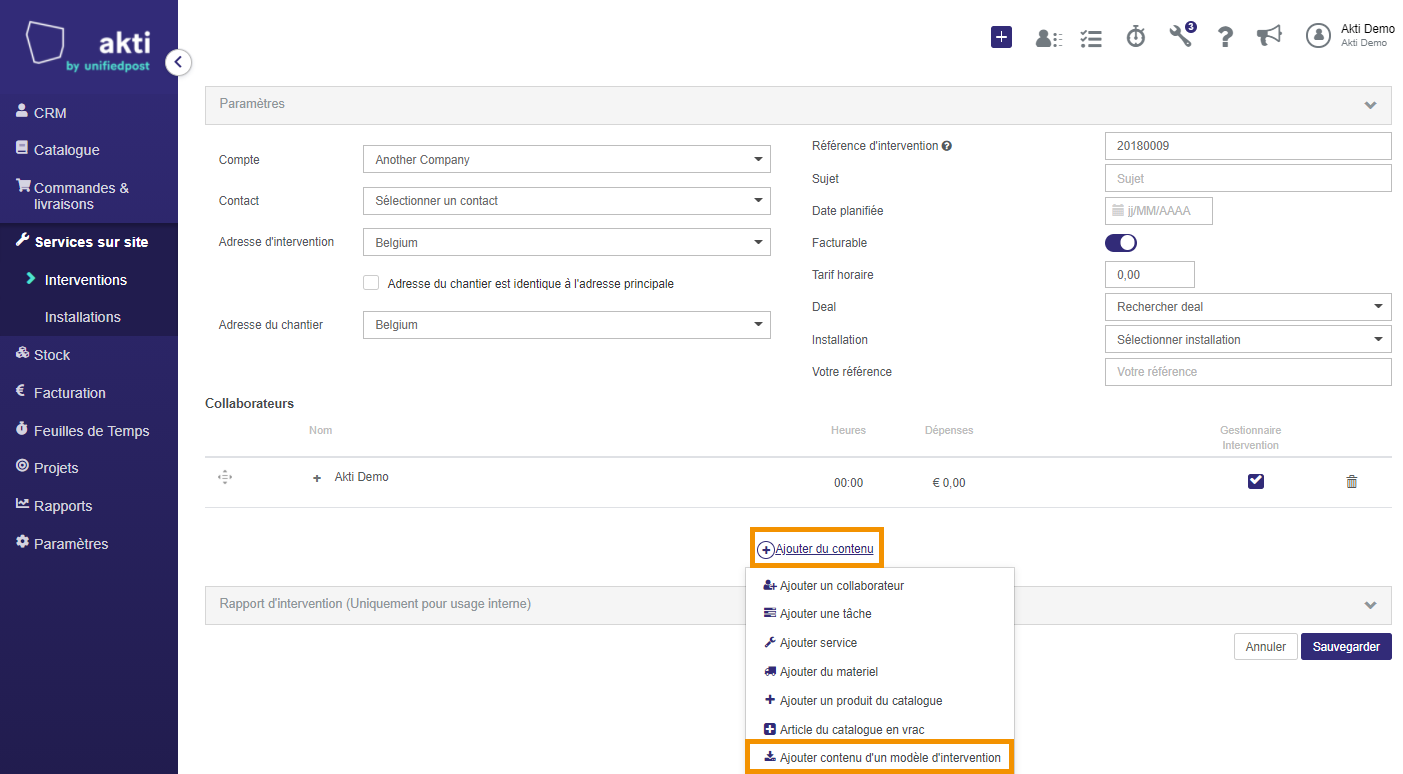Expand Akti Demo row with plus icon
1403x774 pixels.
click(317, 478)
